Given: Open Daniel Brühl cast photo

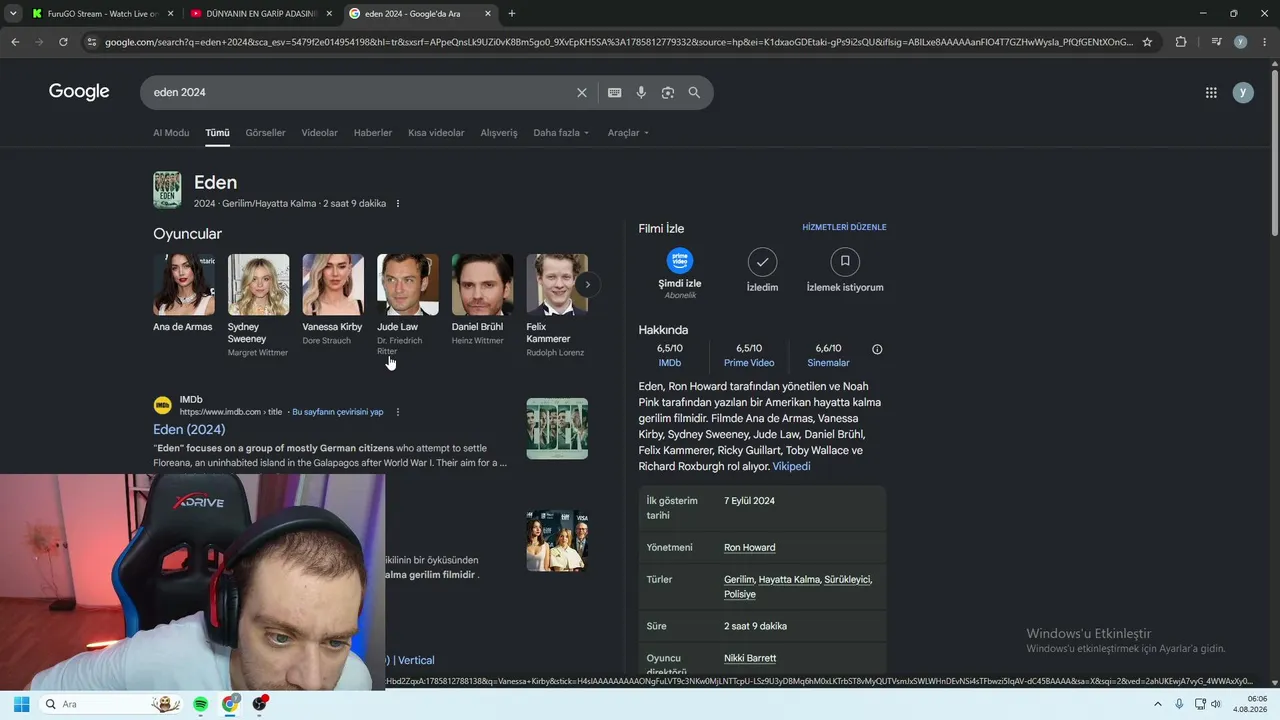Looking at the screenshot, I should (482, 284).
